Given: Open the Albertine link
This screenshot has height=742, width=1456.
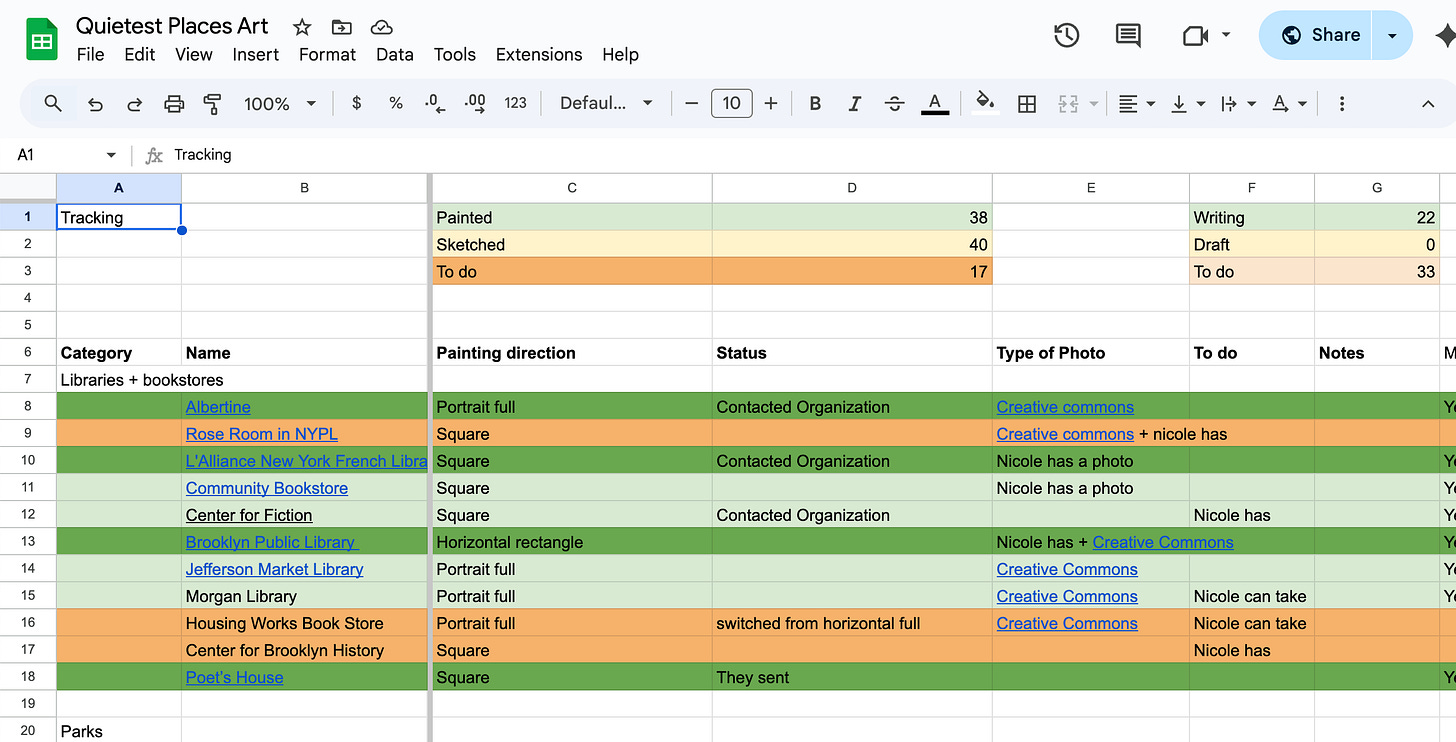Looking at the screenshot, I should 218,407.
